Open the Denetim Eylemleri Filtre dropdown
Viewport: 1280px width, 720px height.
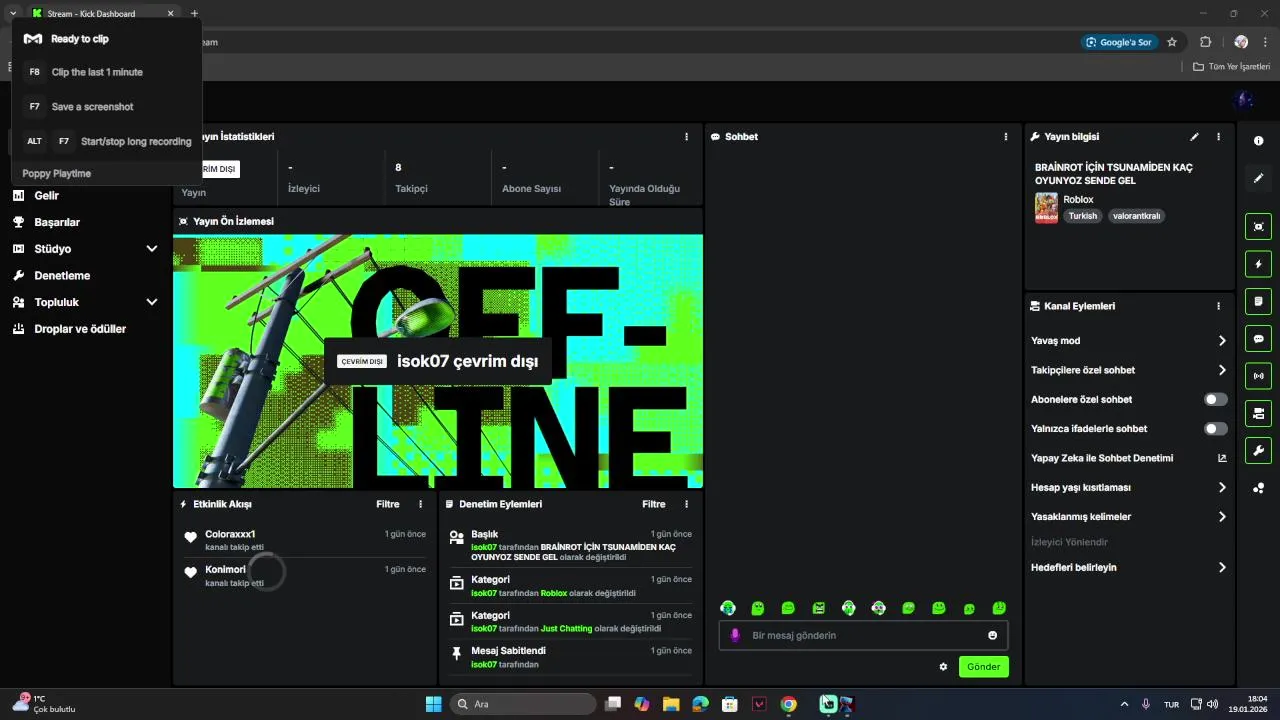pos(654,504)
